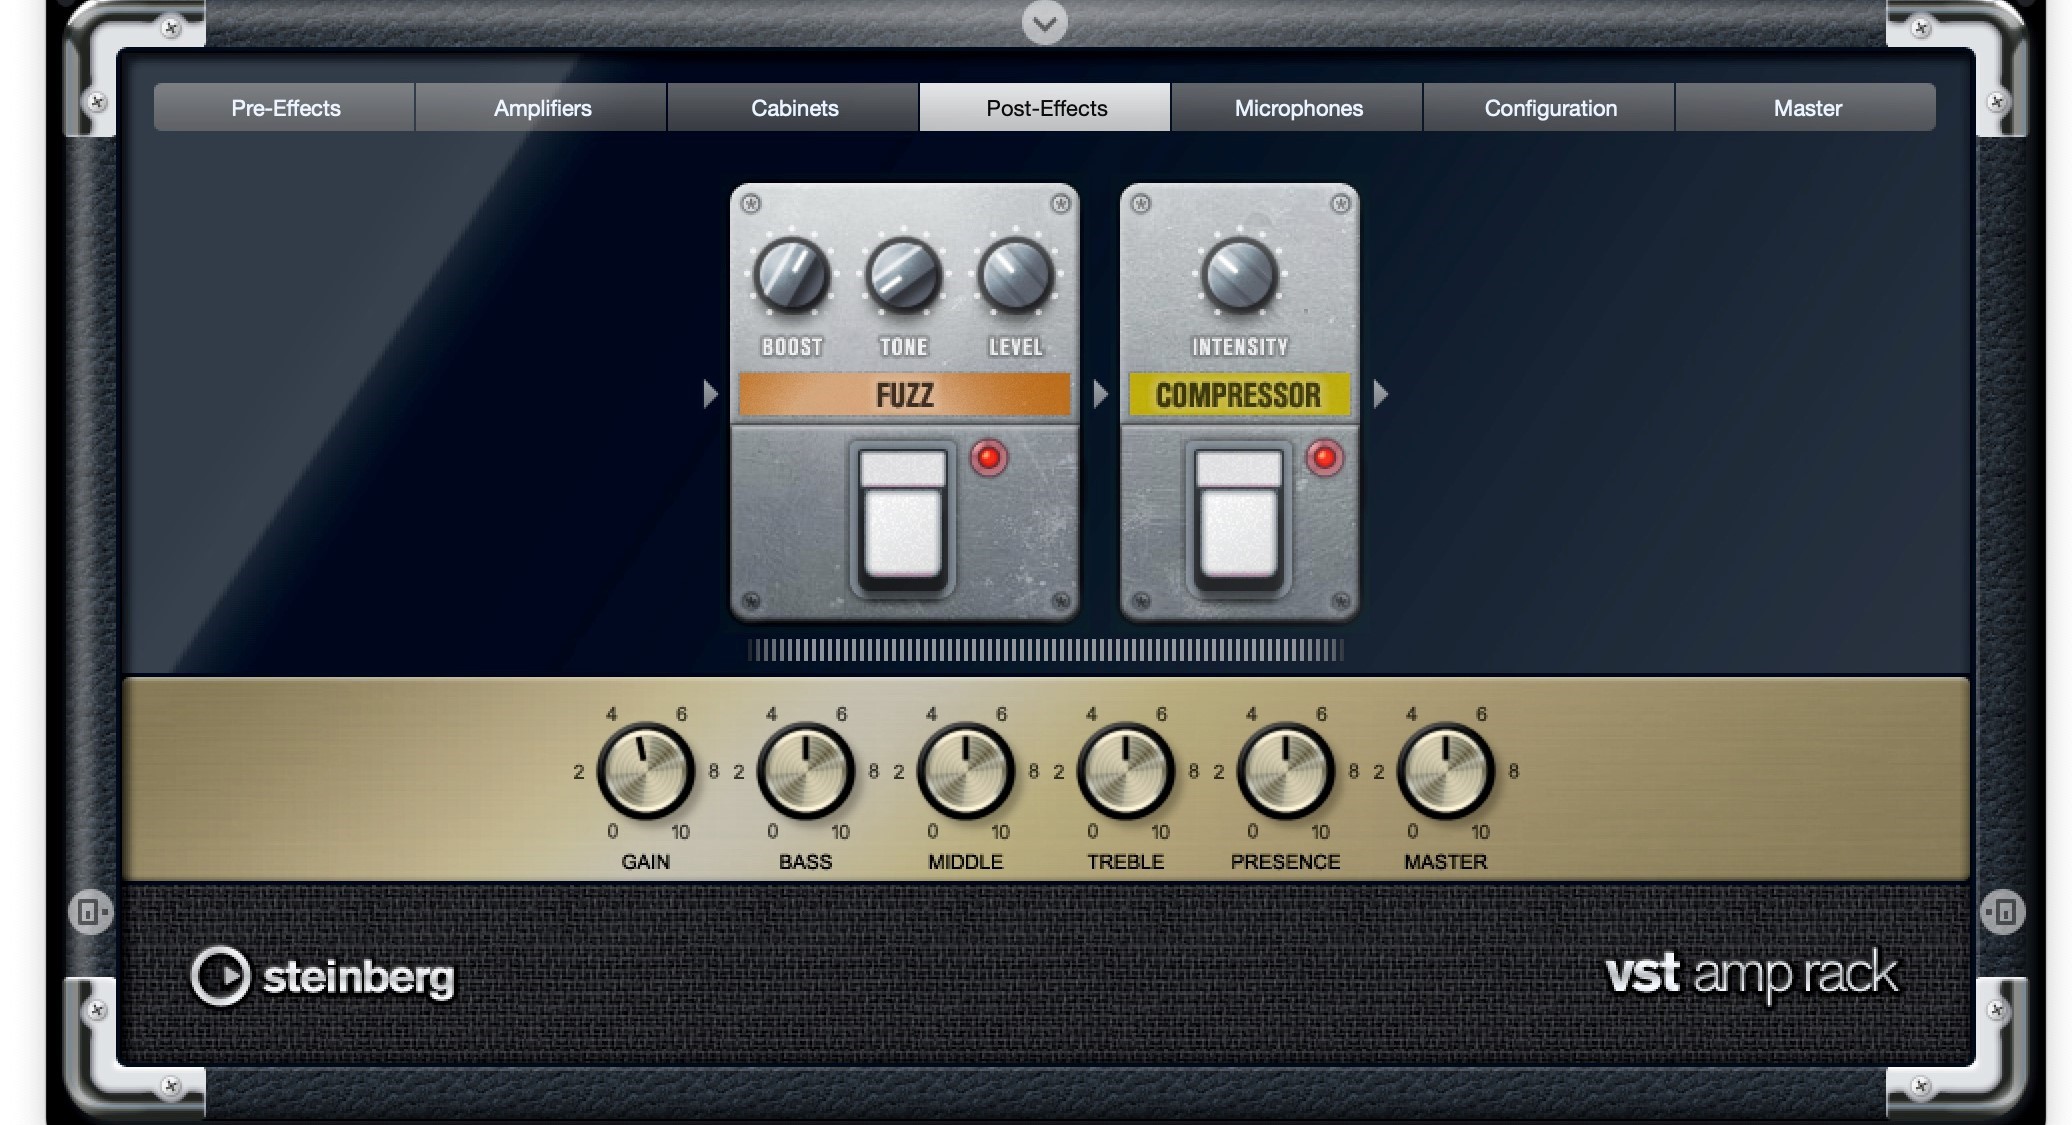The image size is (2072, 1125).
Task: Click the arrow between Fuzz and Compressor
Action: pos(1100,394)
